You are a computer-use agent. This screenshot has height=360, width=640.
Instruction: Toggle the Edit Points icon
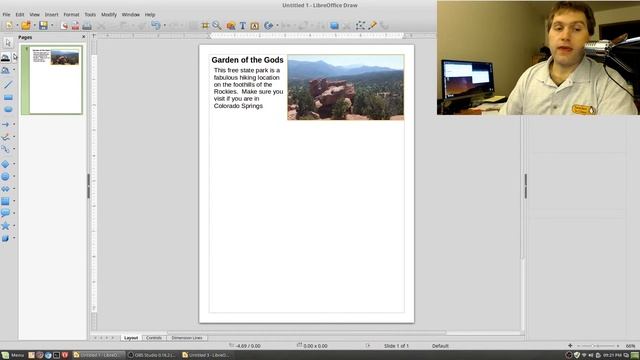[x=360, y=26]
